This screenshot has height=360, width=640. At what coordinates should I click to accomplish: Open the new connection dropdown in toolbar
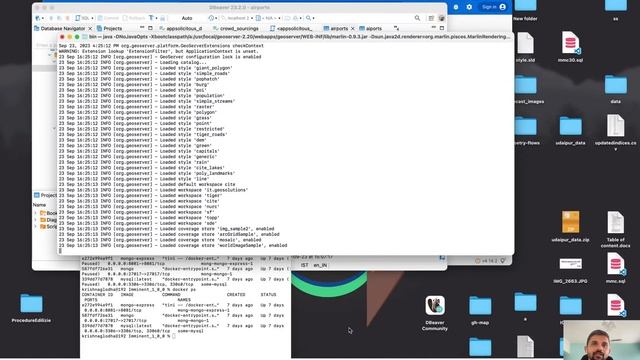(39, 18)
